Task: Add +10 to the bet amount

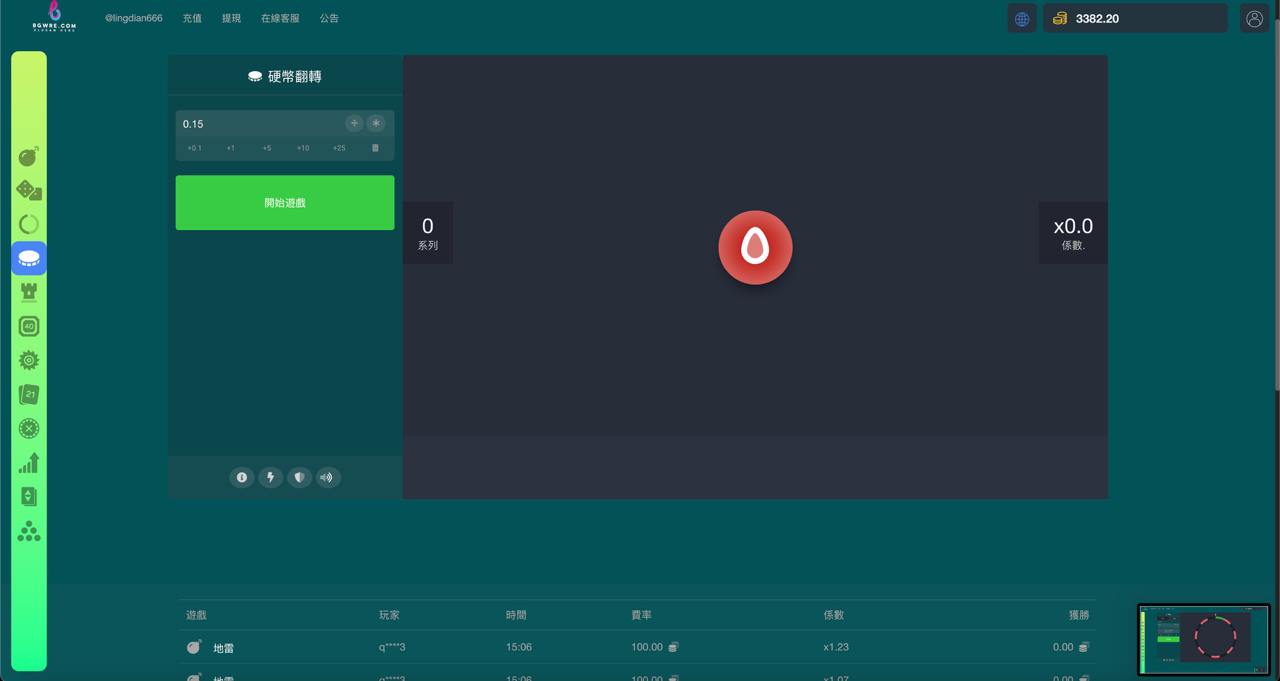Action: [x=303, y=148]
